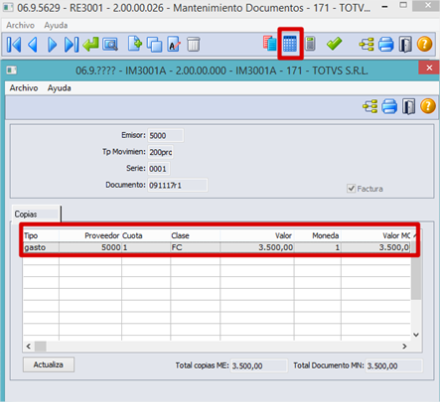
Task: Open the blue grid copies icon
Action: (x=290, y=44)
